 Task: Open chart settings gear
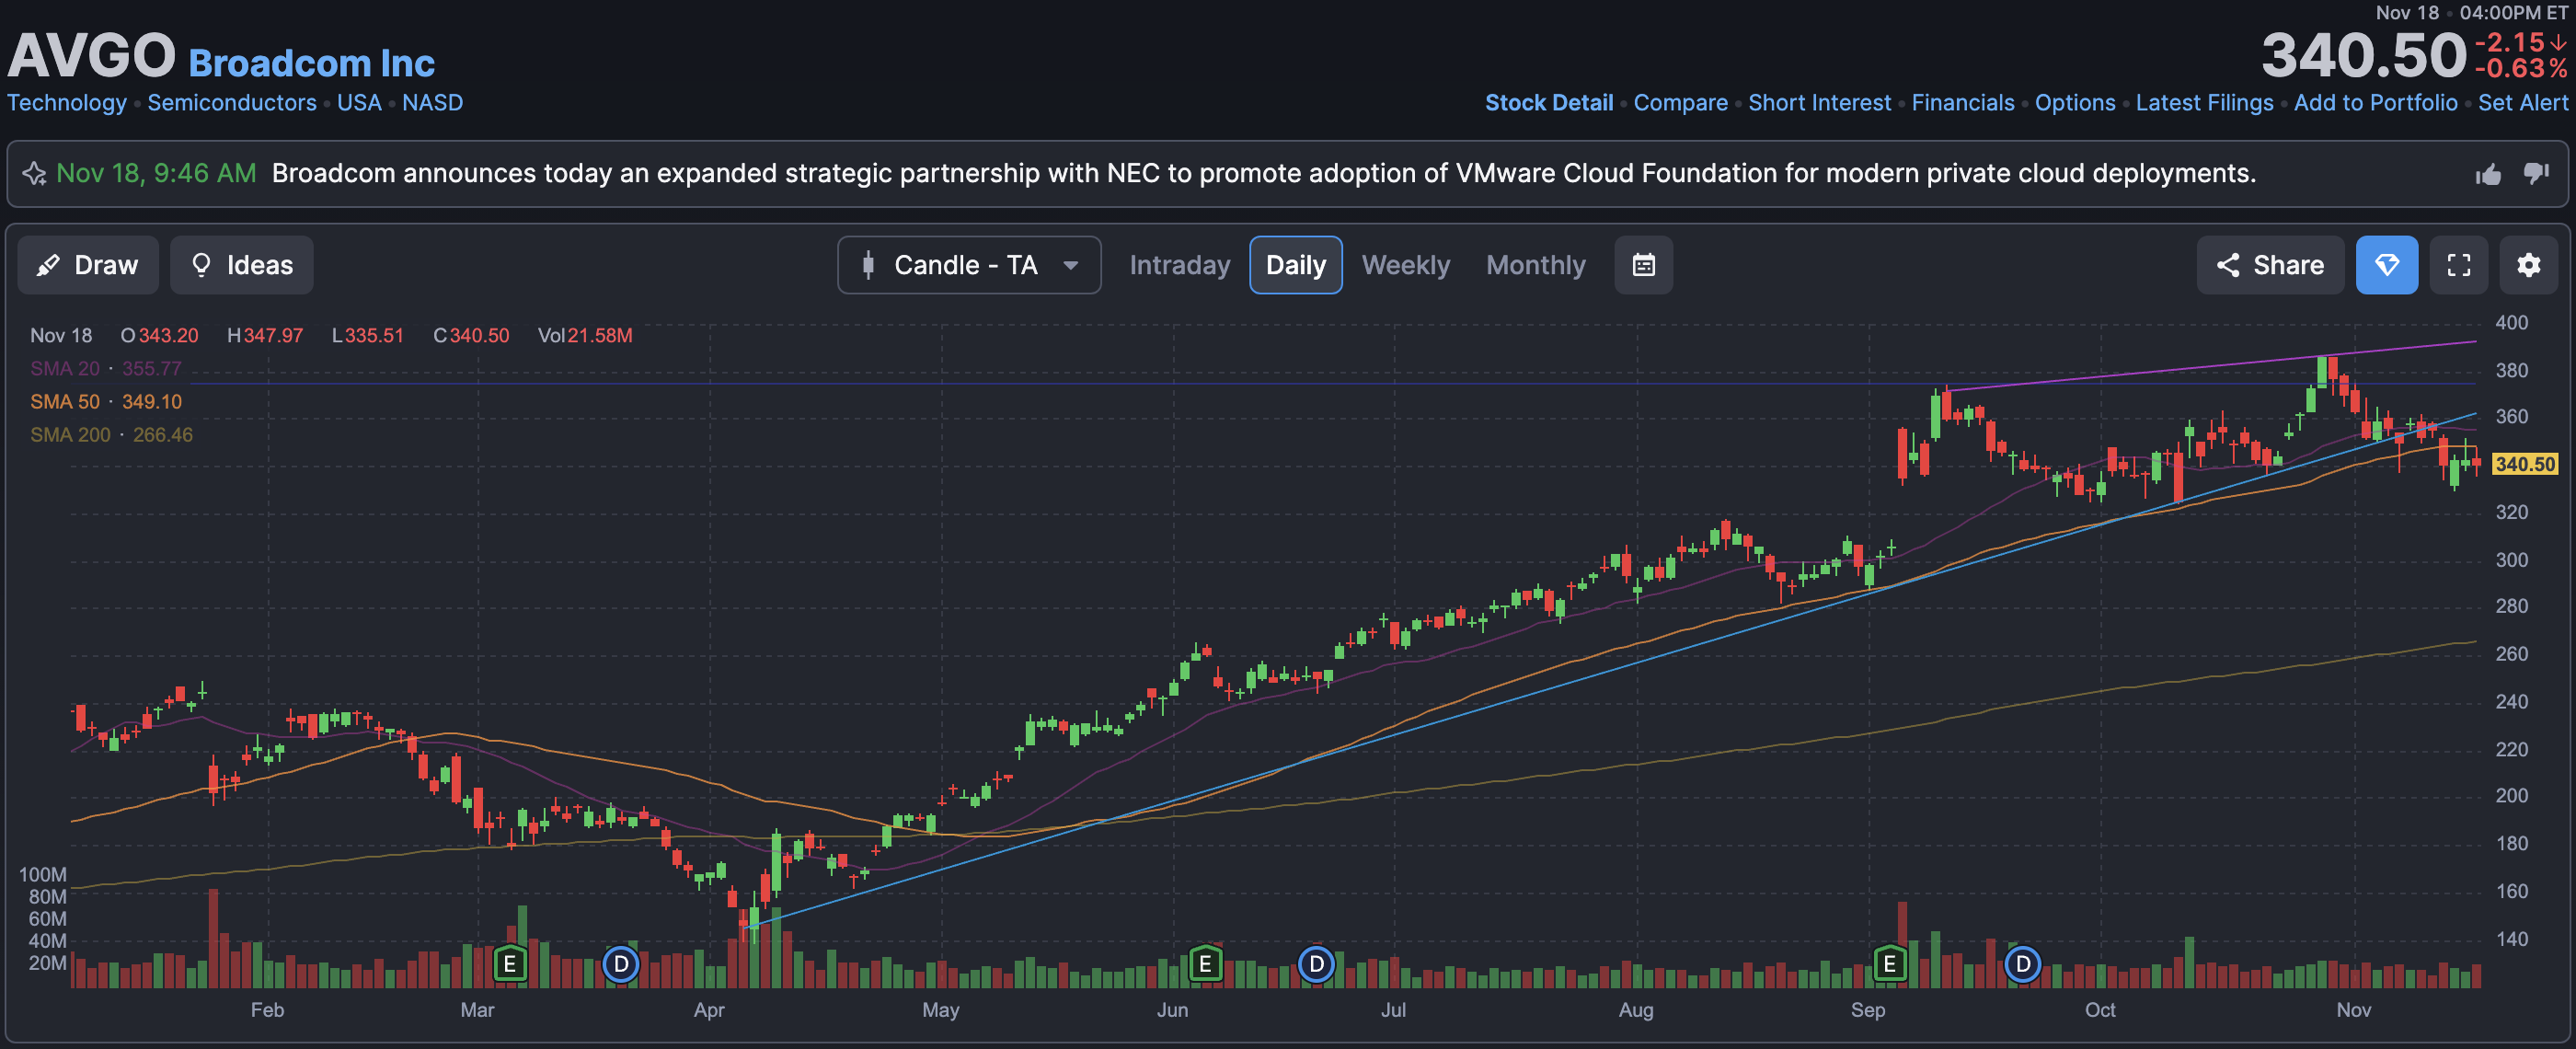pyautogui.click(x=2528, y=265)
